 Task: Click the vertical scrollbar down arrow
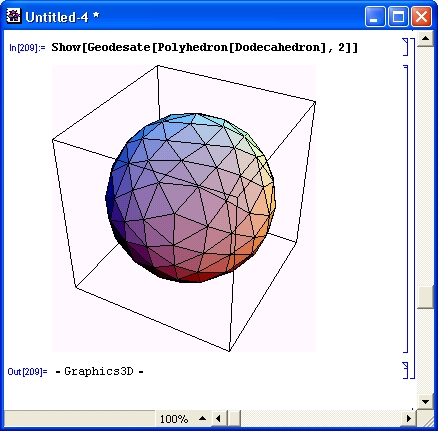[425, 401]
